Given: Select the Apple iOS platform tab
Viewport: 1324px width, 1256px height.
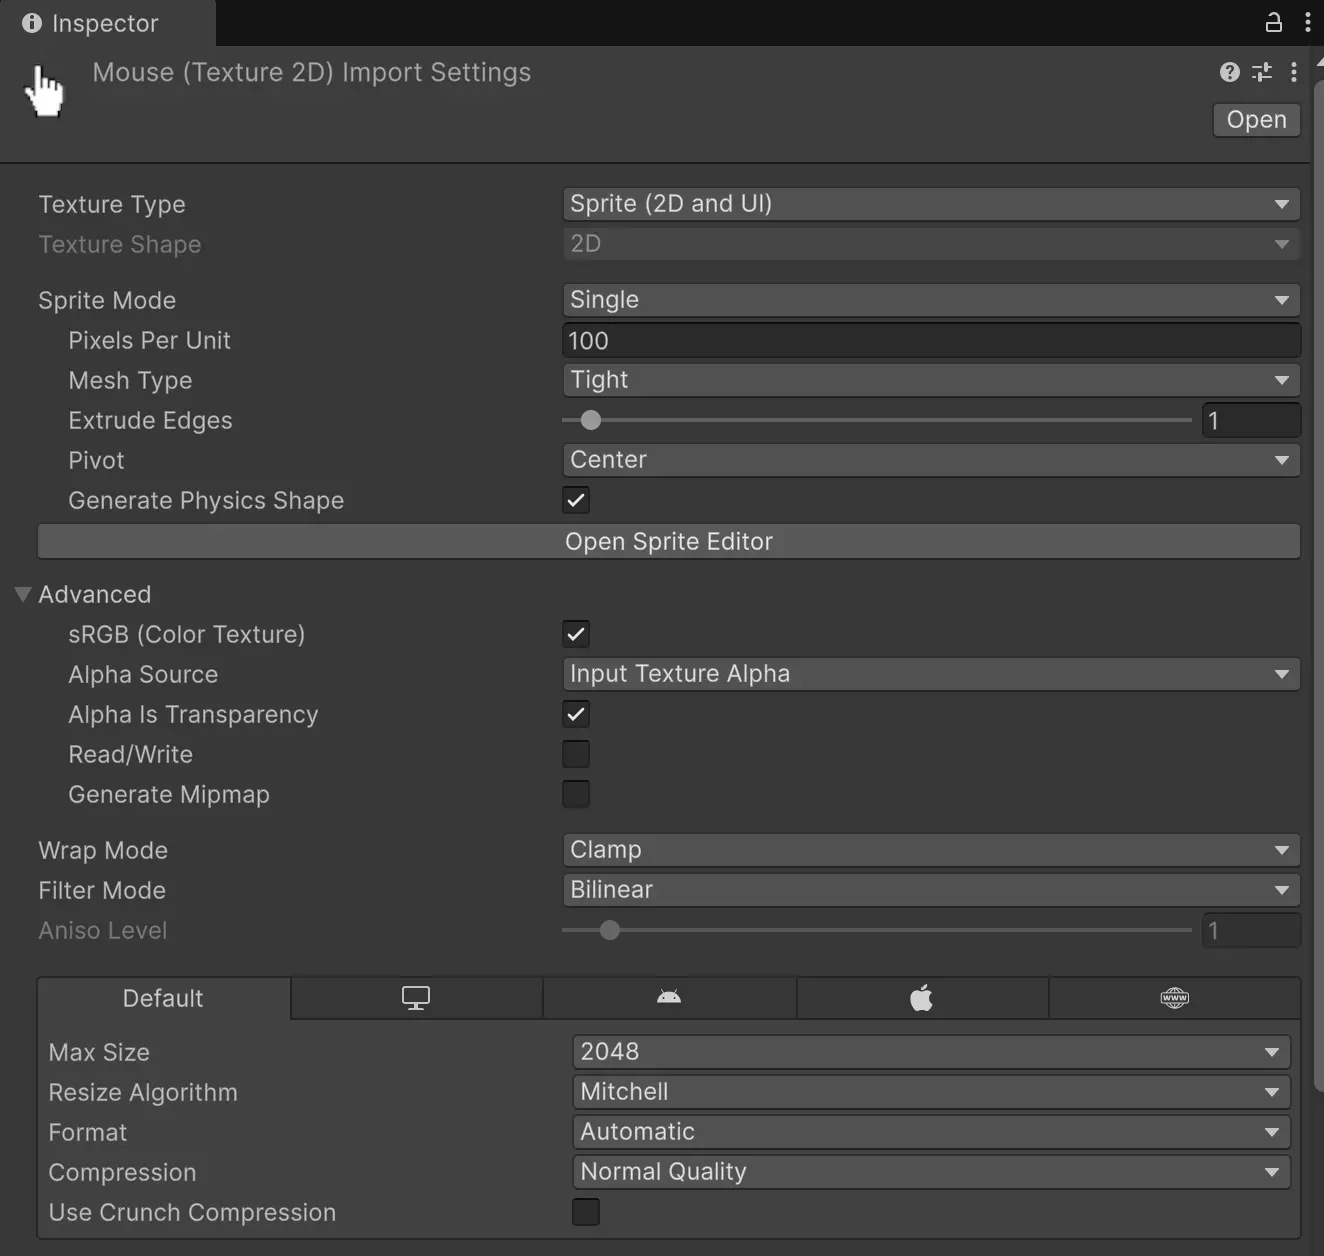Looking at the screenshot, I should (922, 998).
